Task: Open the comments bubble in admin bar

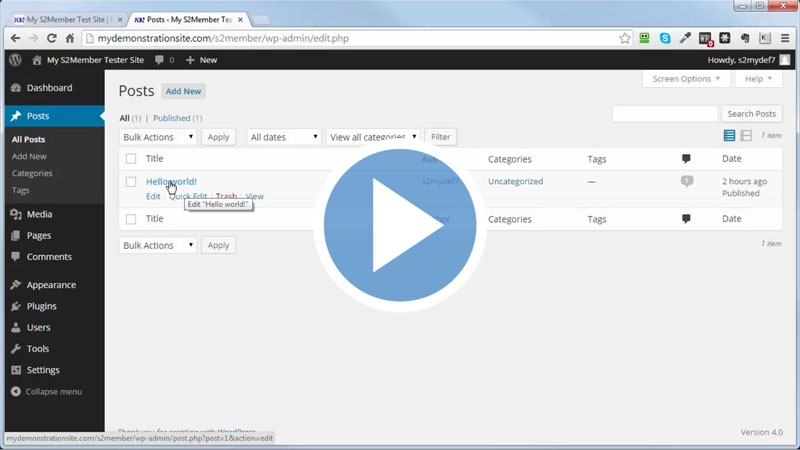Action: (163, 60)
